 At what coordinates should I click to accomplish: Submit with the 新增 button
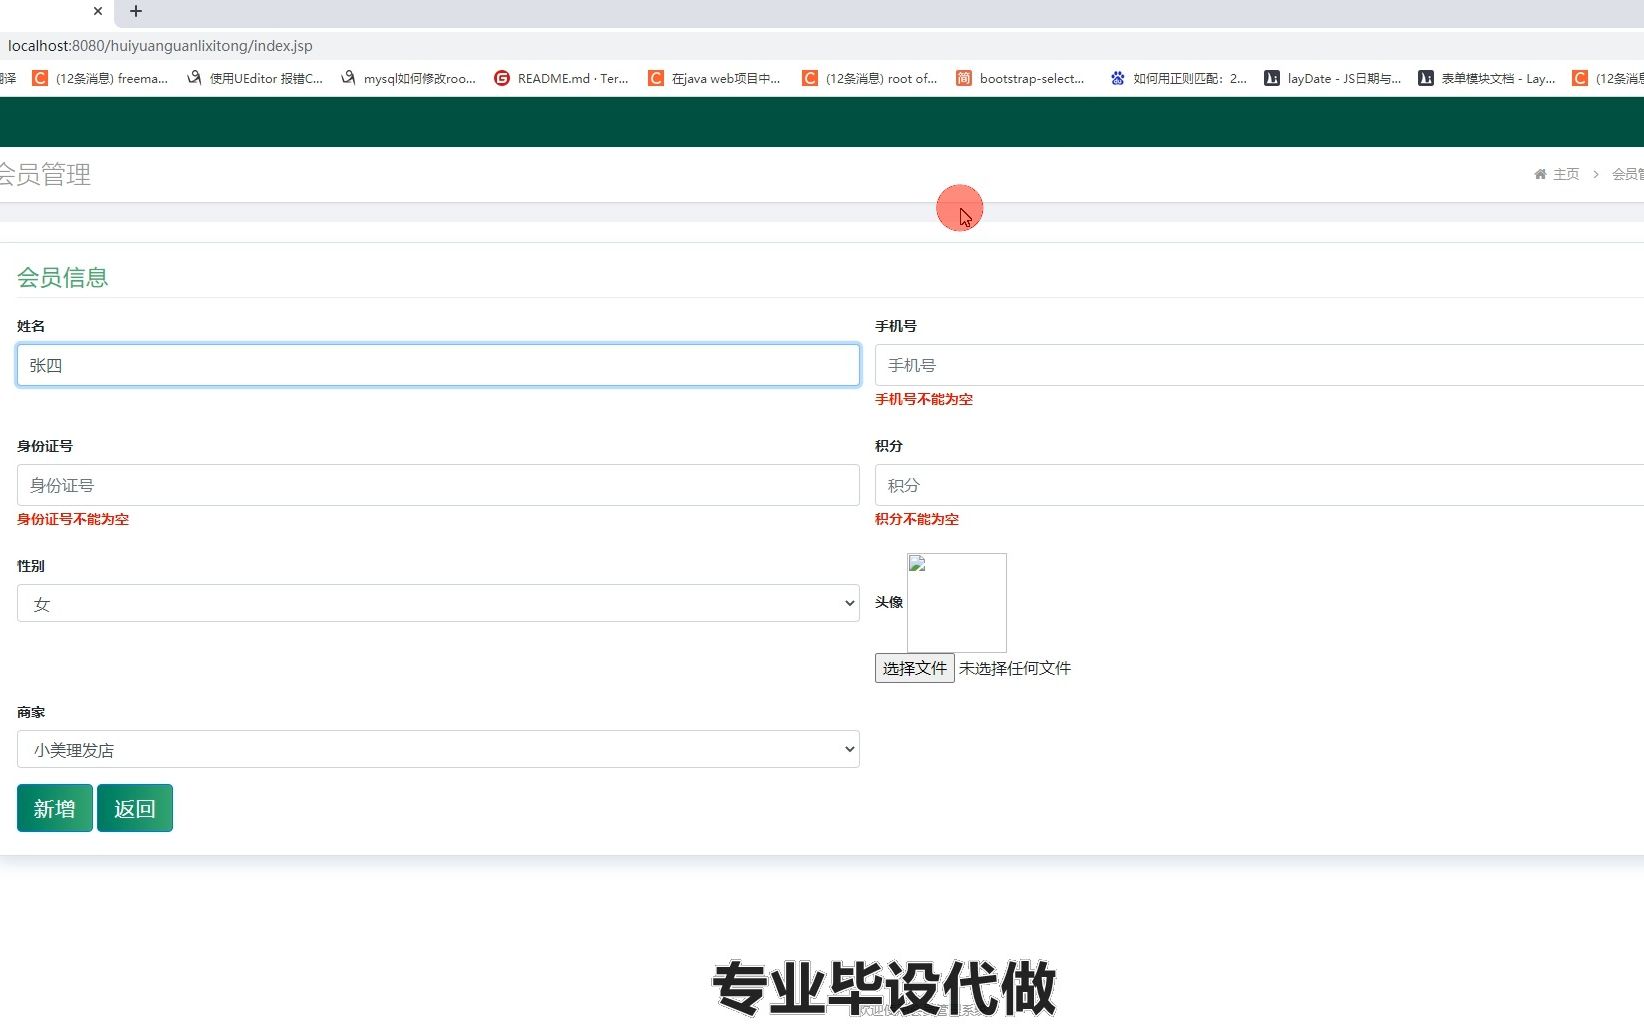pos(55,808)
